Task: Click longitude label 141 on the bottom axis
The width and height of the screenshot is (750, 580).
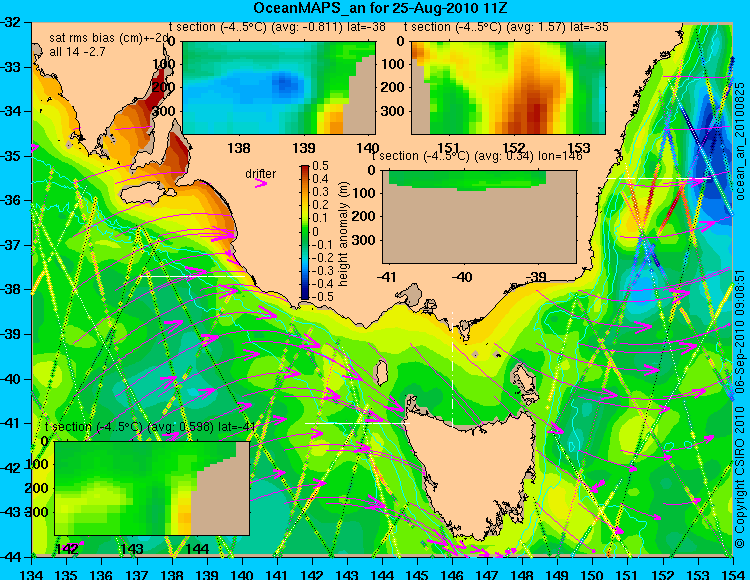Action: (x=277, y=573)
